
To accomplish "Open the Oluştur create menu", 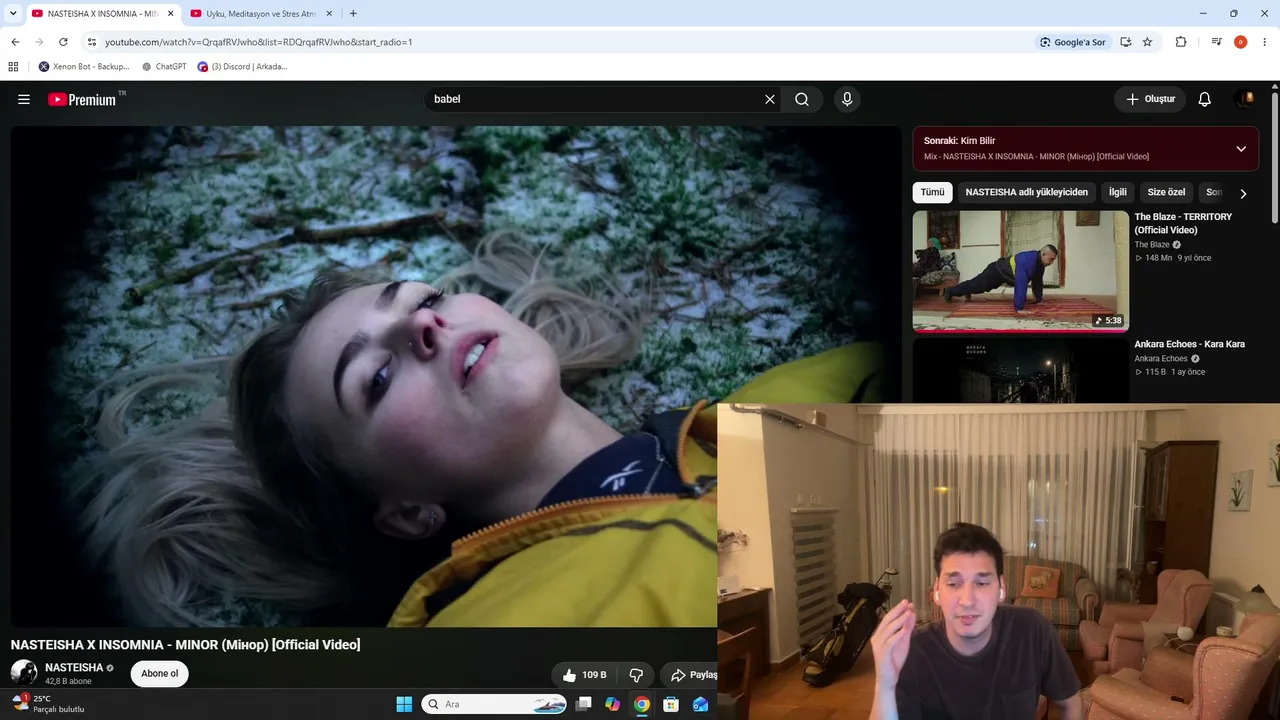I will tap(1150, 99).
